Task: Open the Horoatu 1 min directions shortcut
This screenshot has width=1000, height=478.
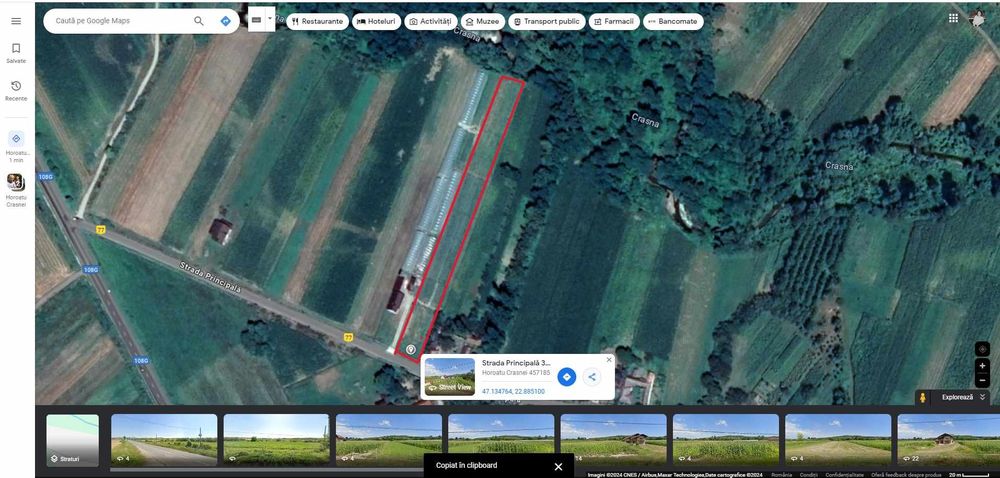Action: point(17,146)
